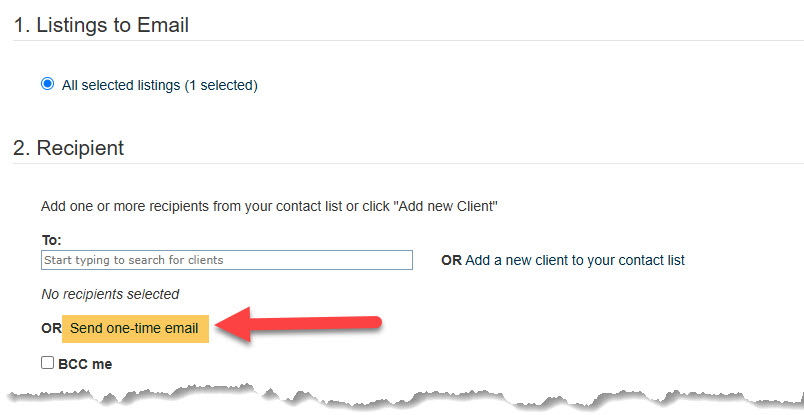
Task: Click the torn-paper edge at image bottom
Action: point(402,396)
